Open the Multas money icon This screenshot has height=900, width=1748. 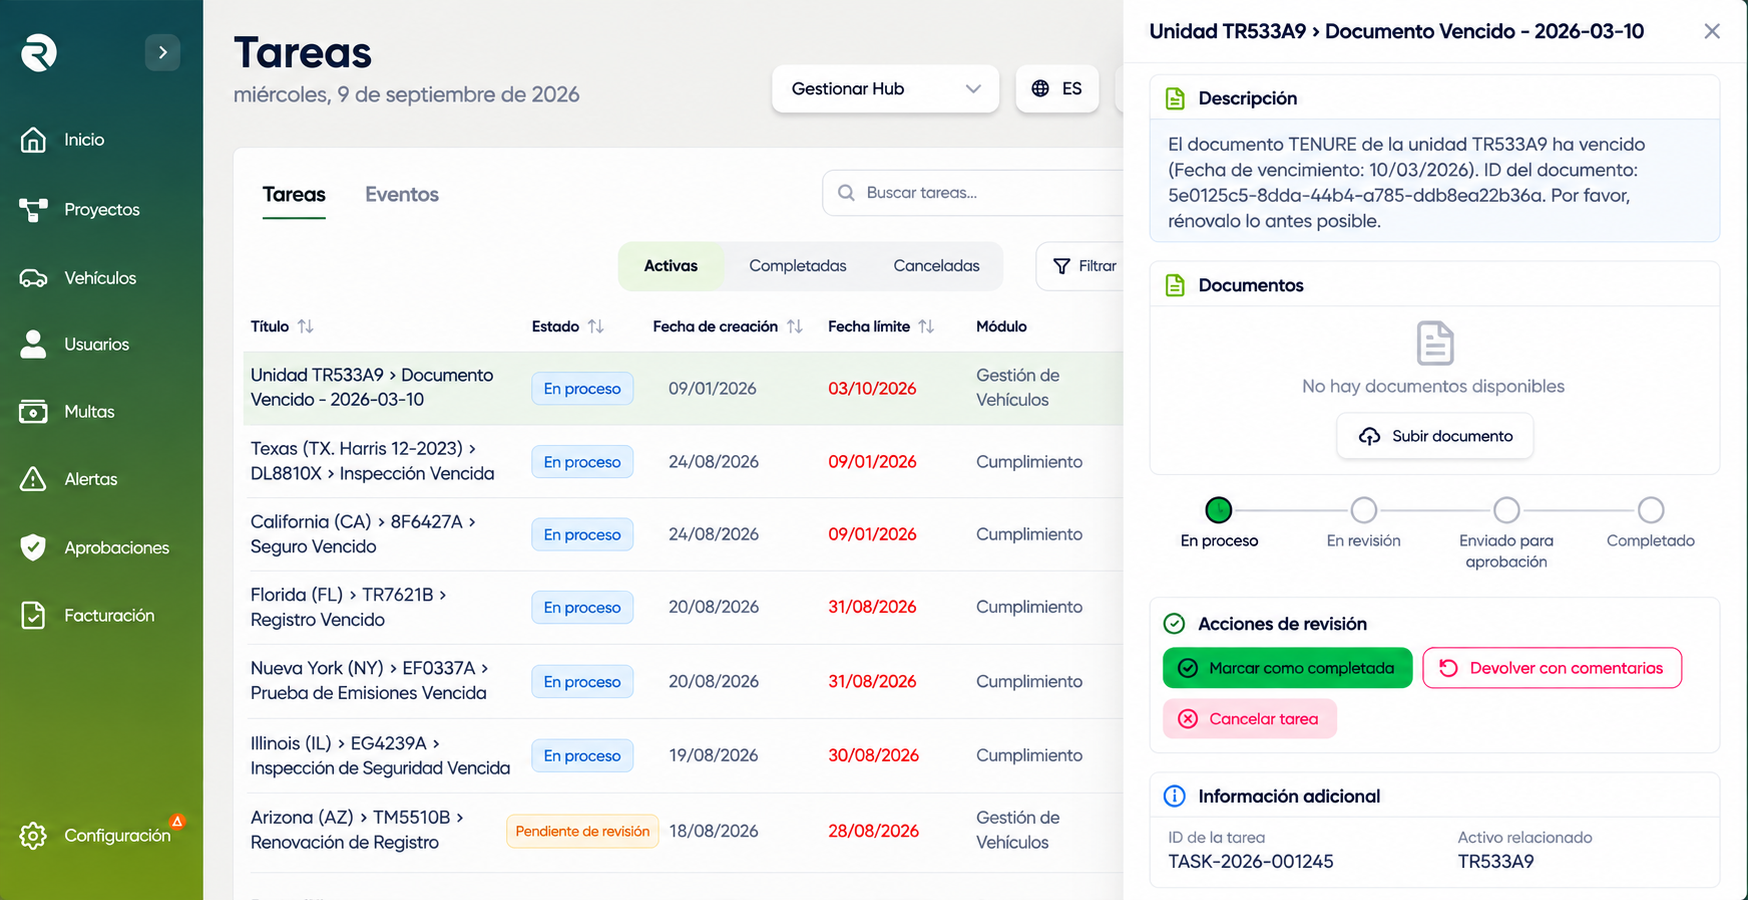(33, 412)
